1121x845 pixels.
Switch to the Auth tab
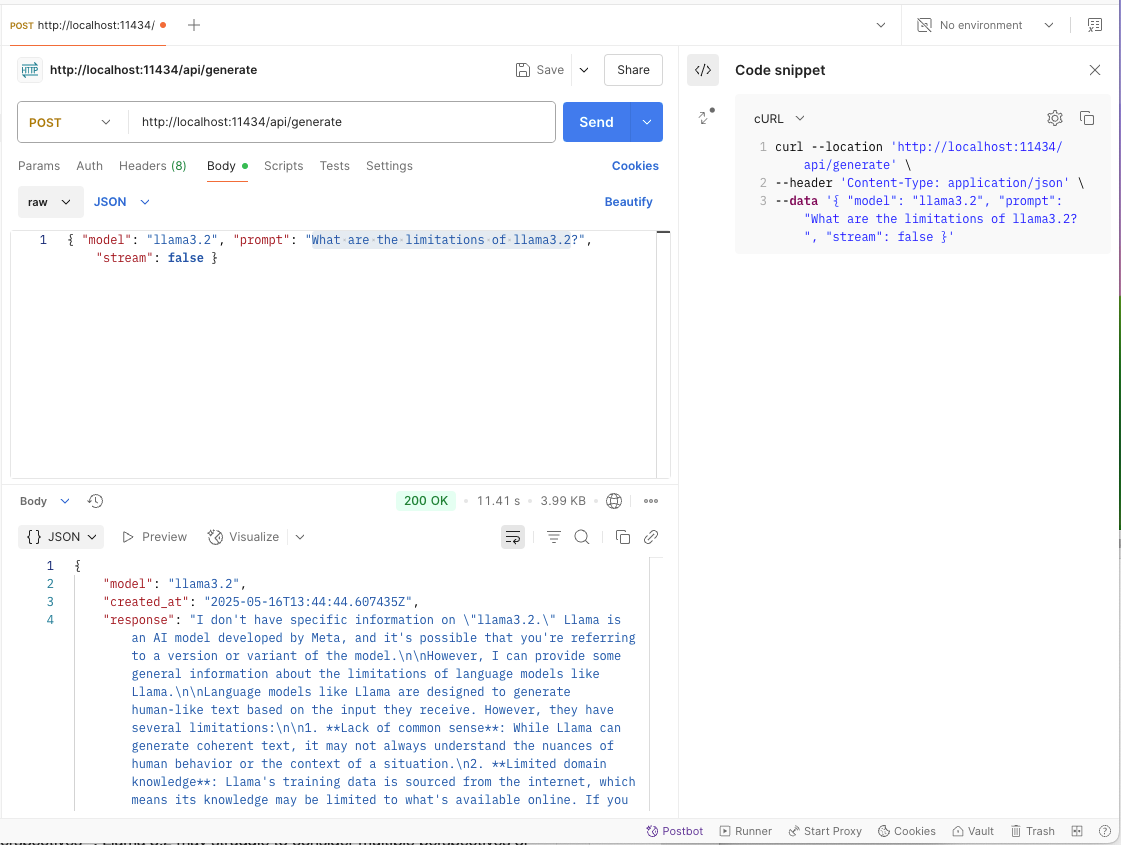(89, 166)
